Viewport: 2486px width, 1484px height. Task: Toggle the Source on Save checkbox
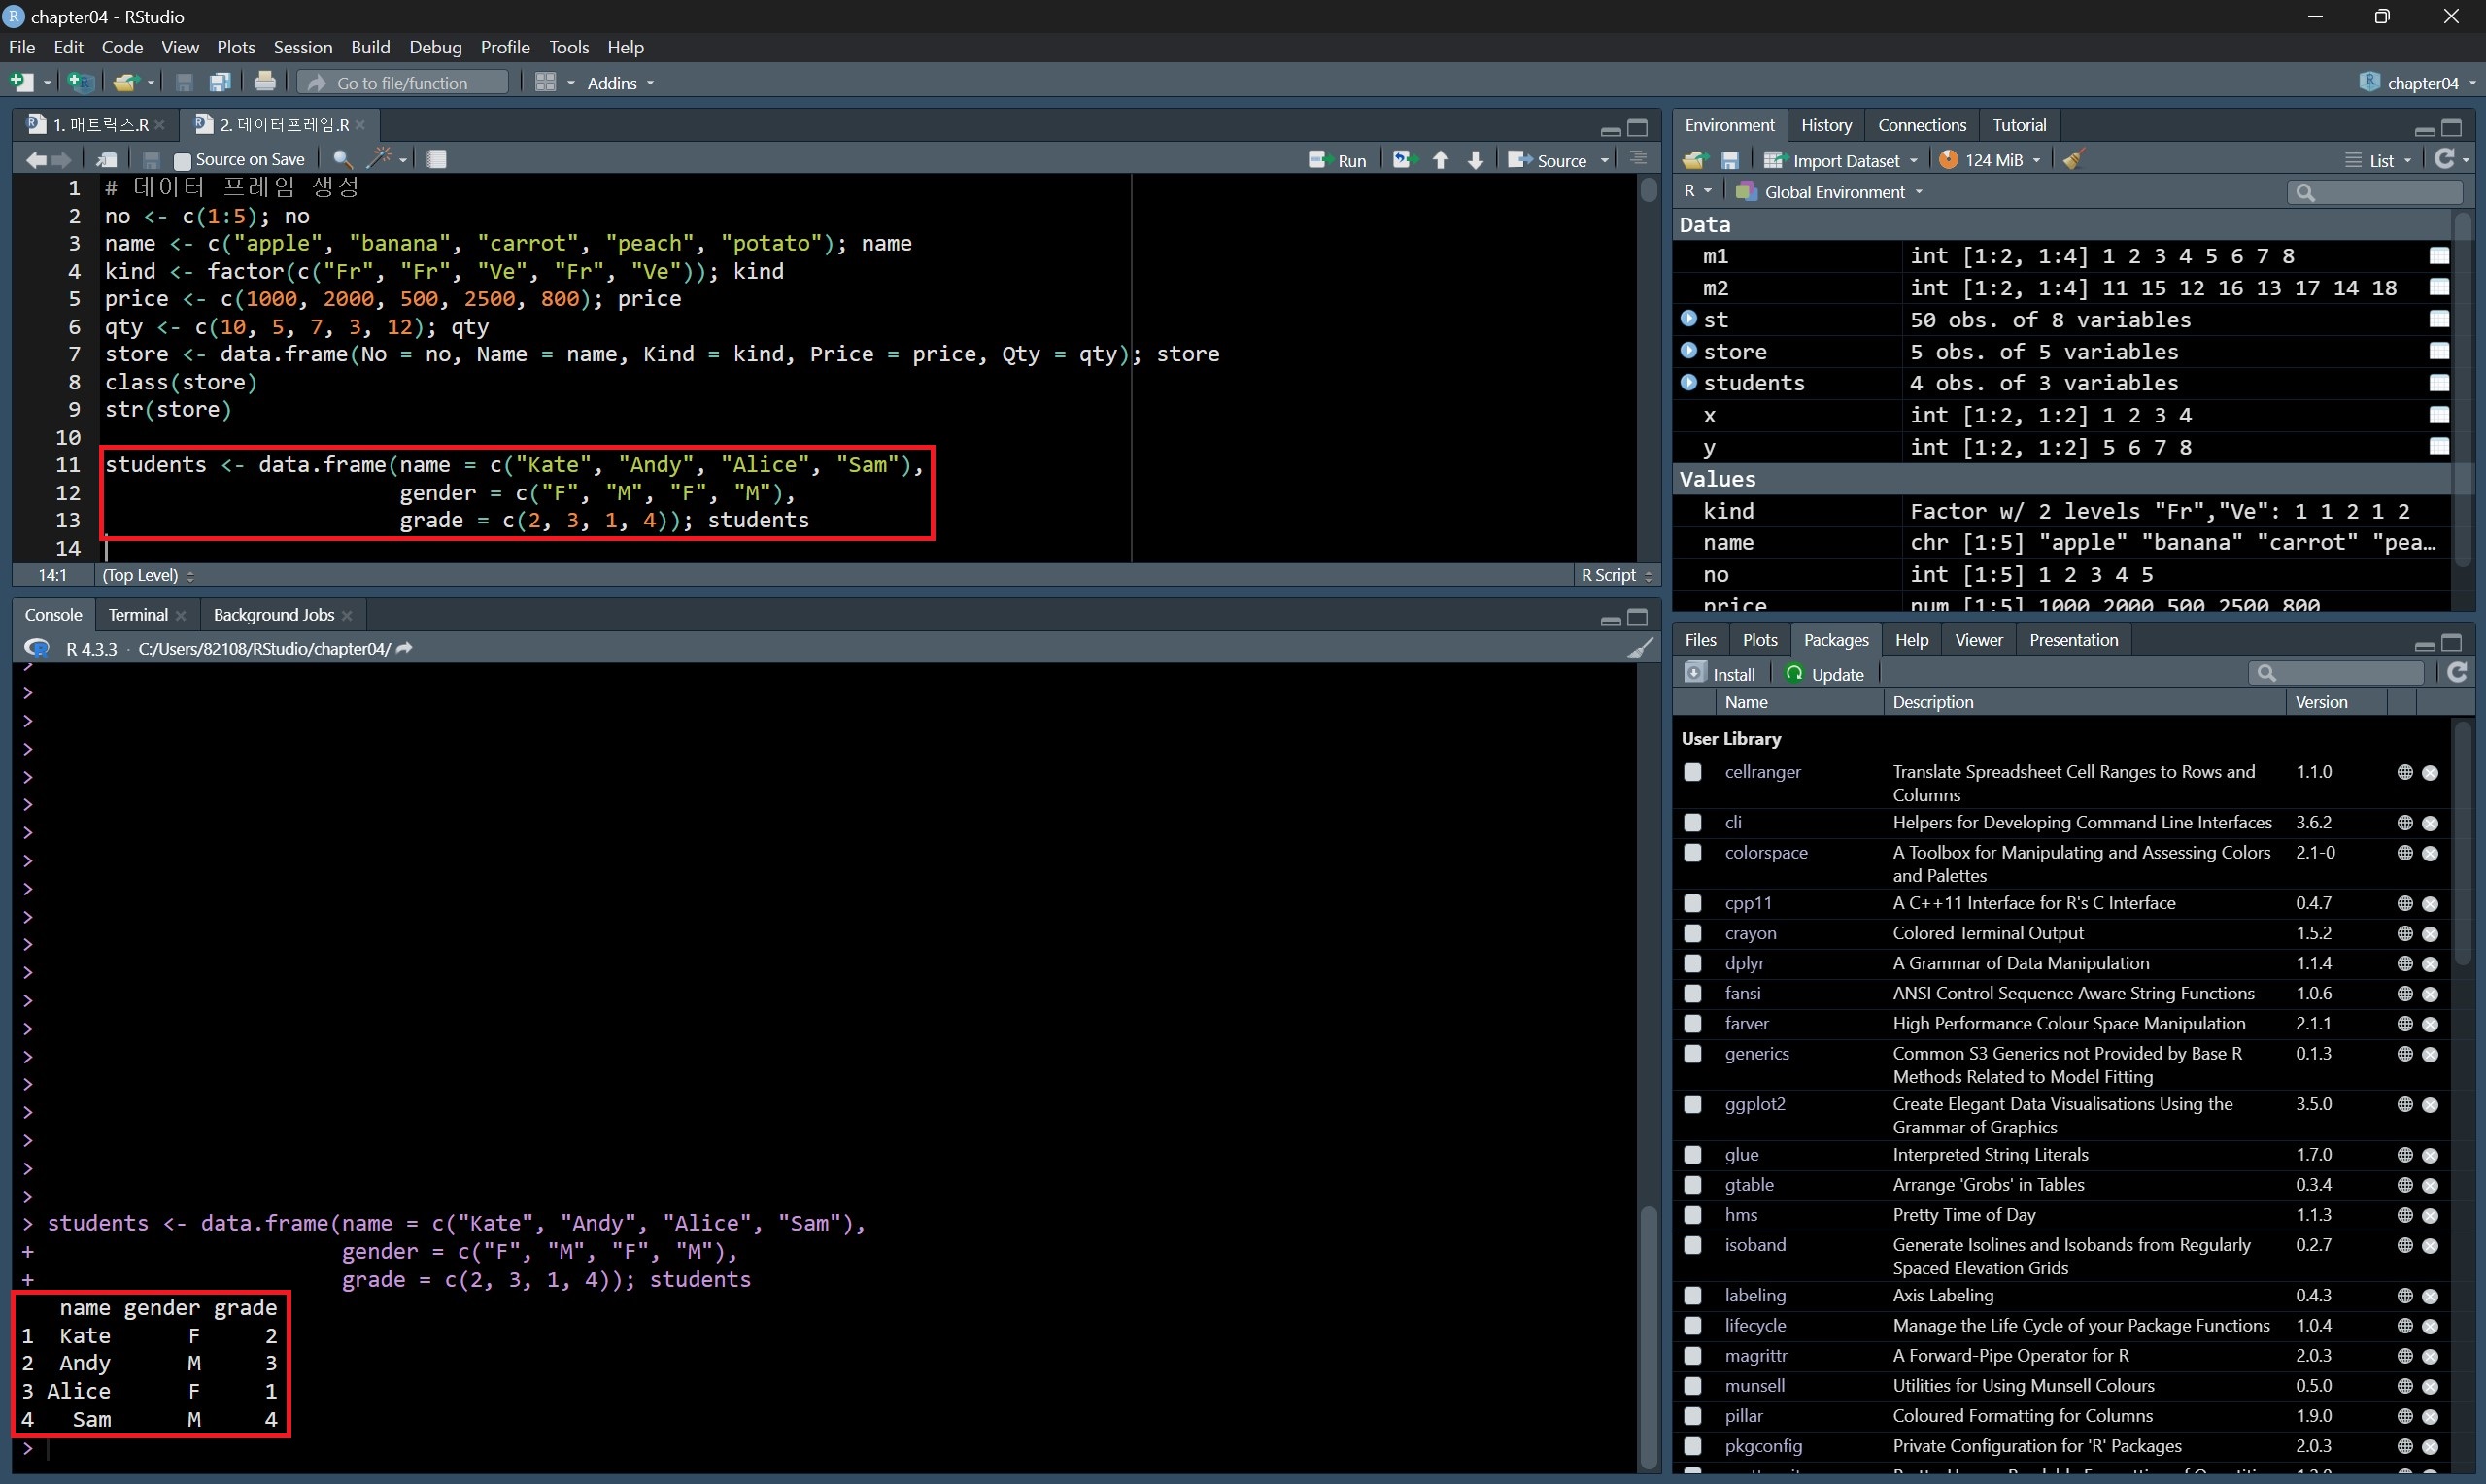pos(182,160)
